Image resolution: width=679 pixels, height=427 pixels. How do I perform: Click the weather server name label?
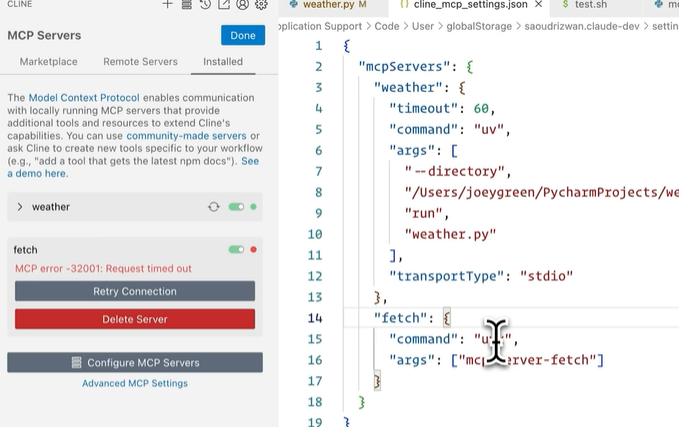pos(51,207)
